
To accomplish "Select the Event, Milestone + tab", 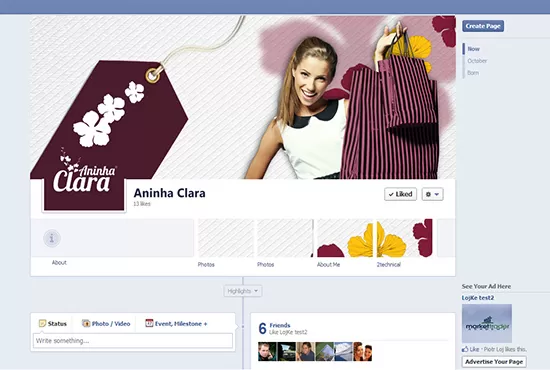I will 176,323.
